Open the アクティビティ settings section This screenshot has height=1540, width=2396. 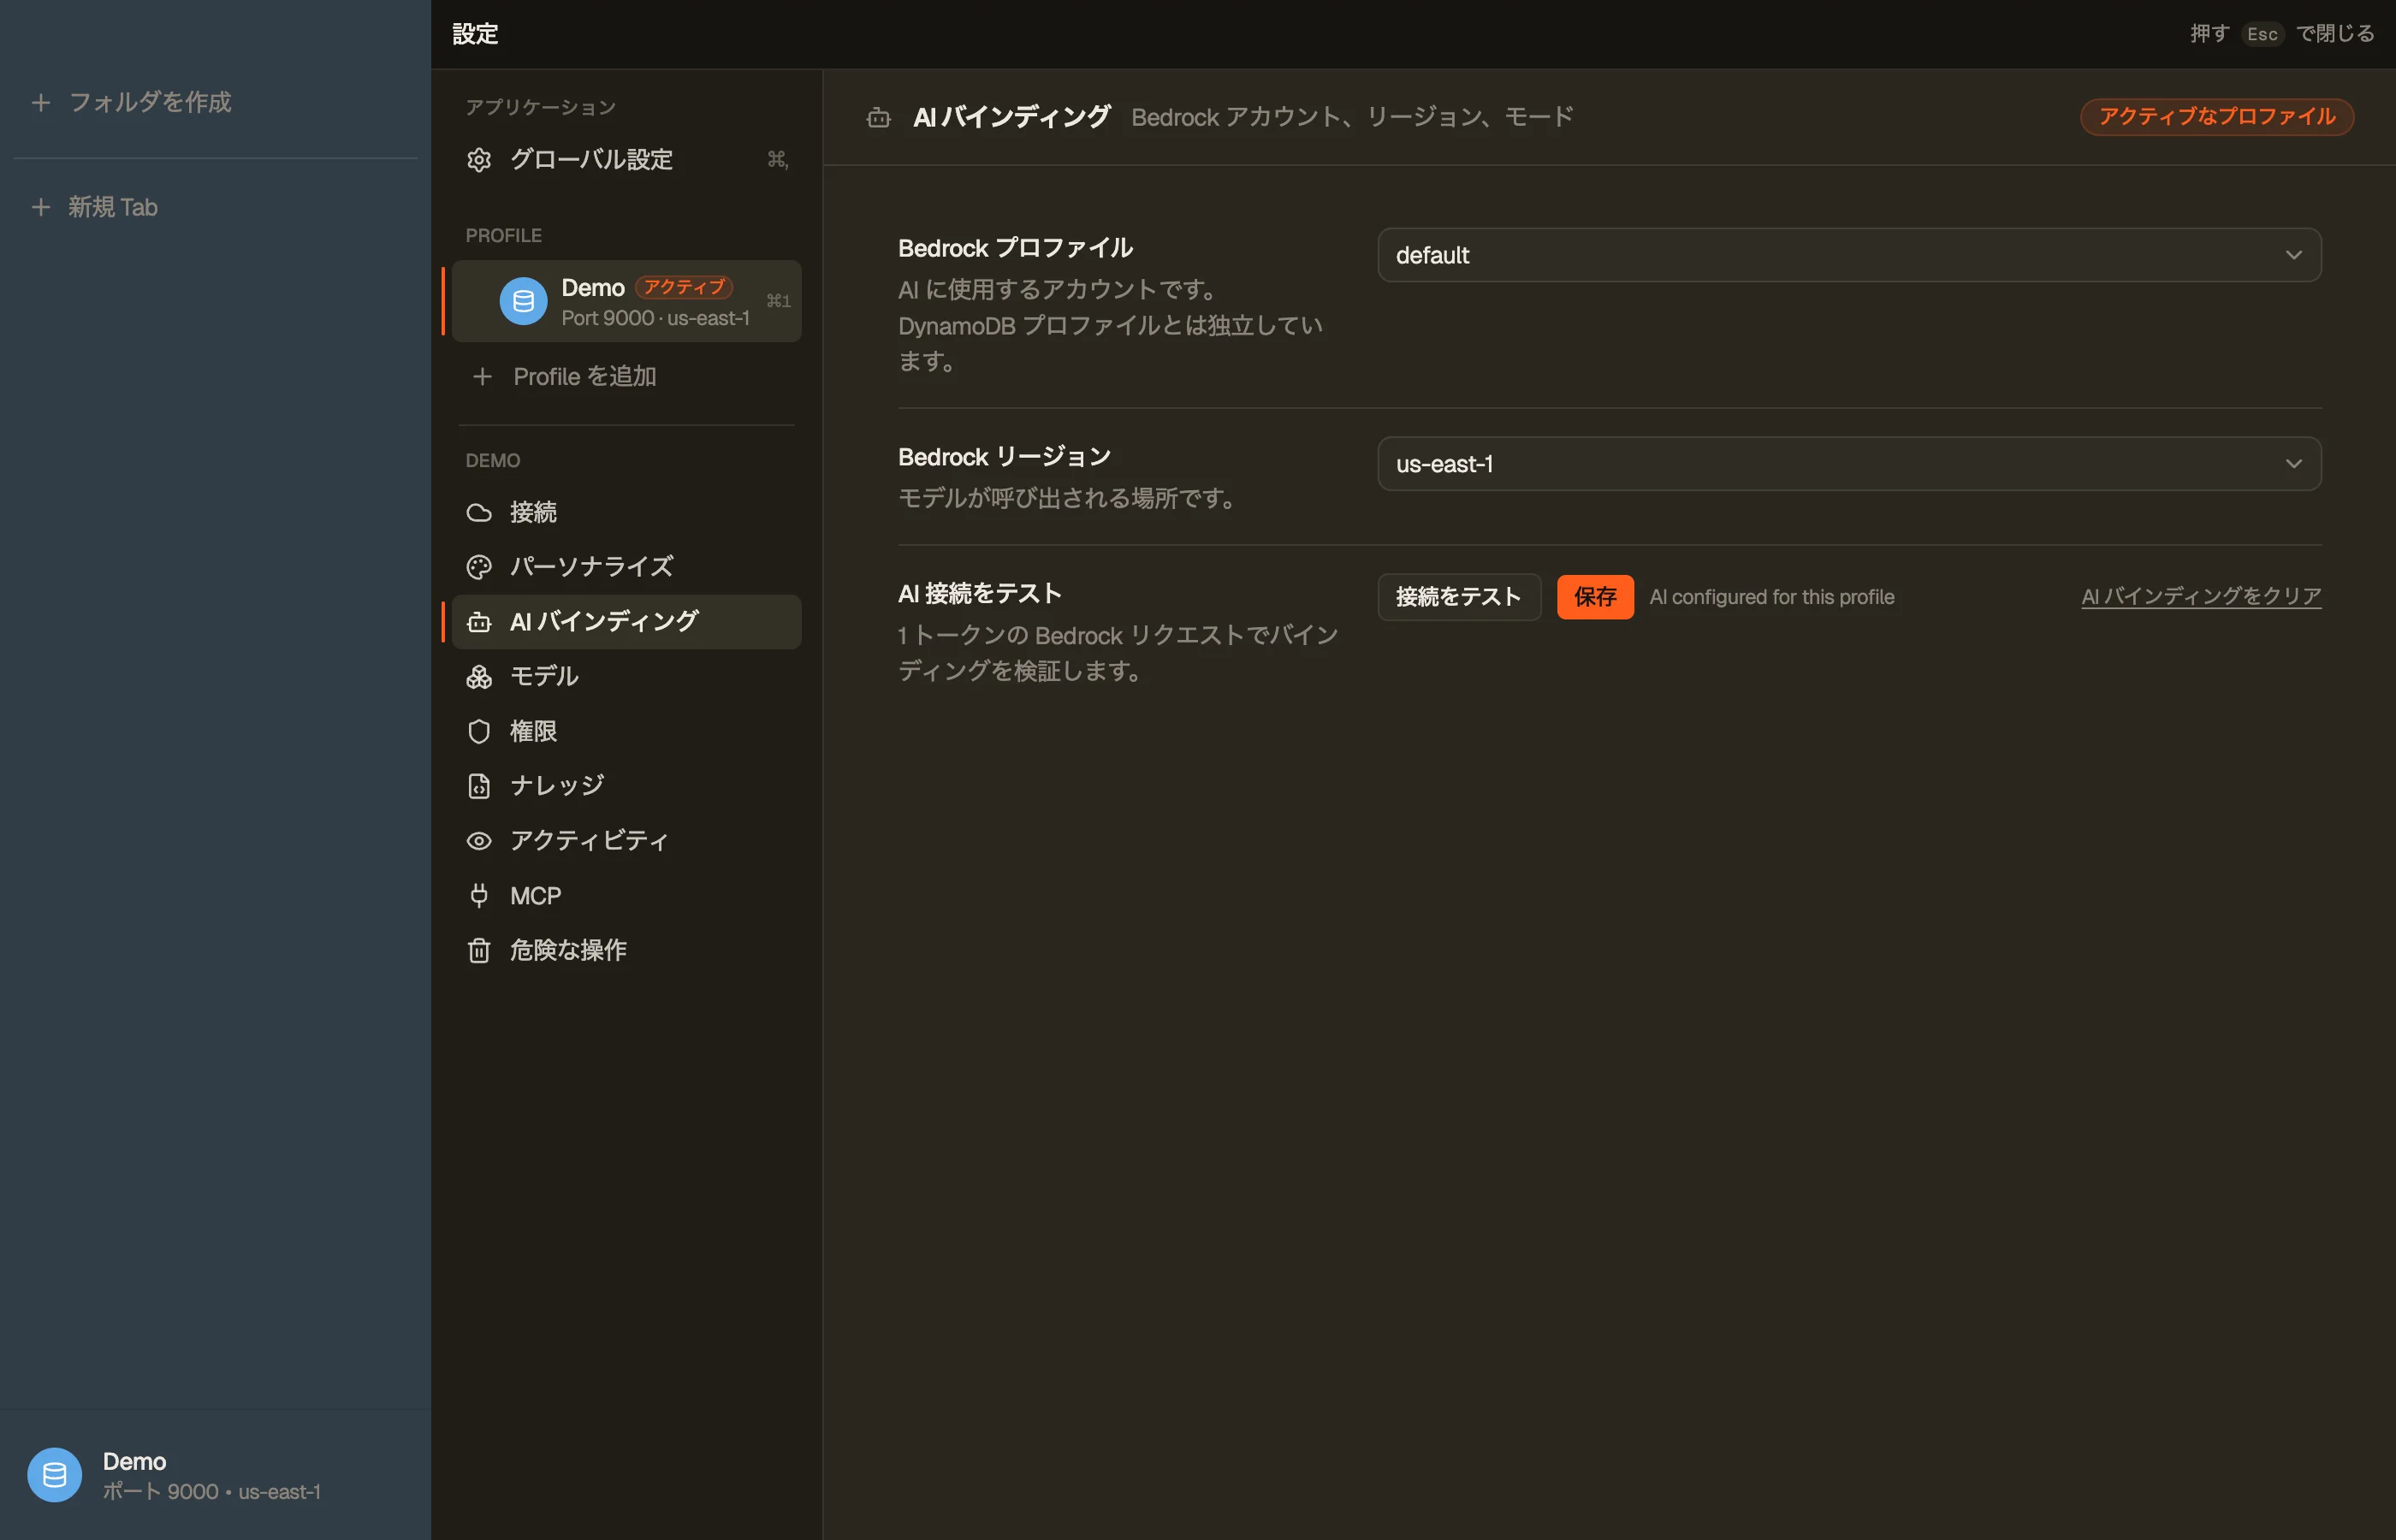click(627, 841)
